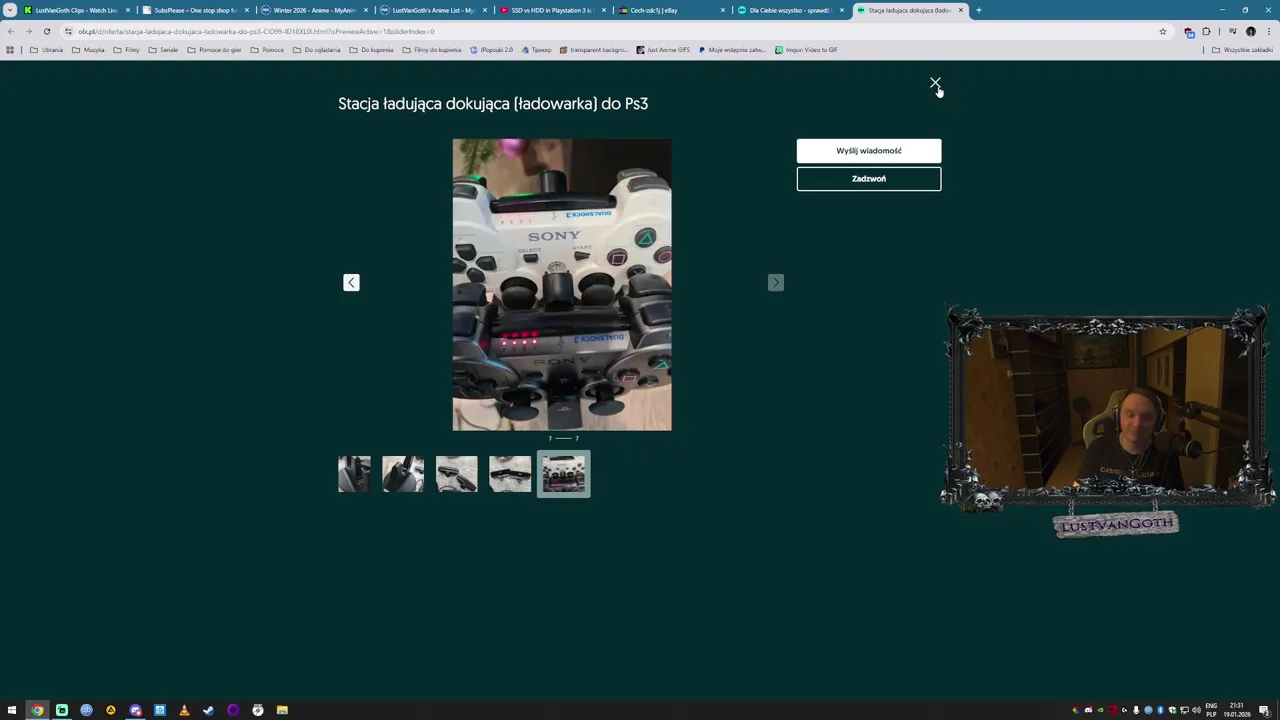Click the address bar URL

point(256,31)
